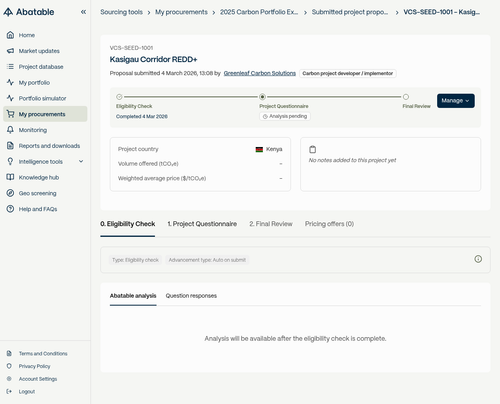Click the Analysis pending status badge
Viewport: 500px width, 404px height.
coord(285,116)
